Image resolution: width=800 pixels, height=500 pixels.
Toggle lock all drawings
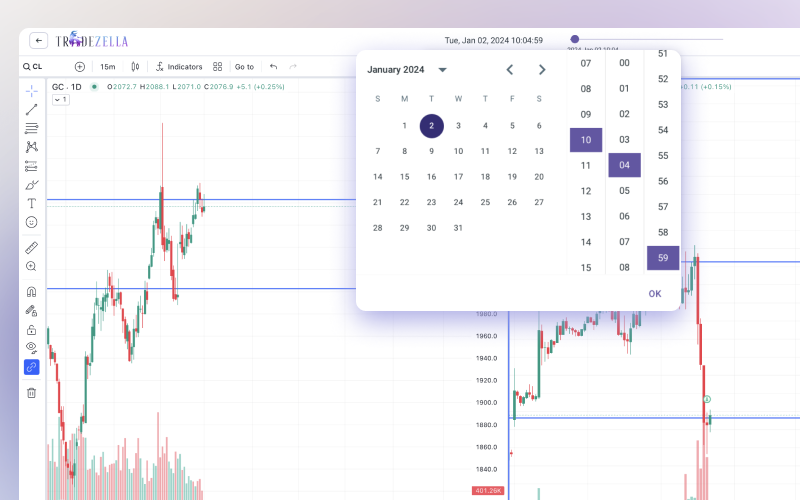[x=31, y=330]
